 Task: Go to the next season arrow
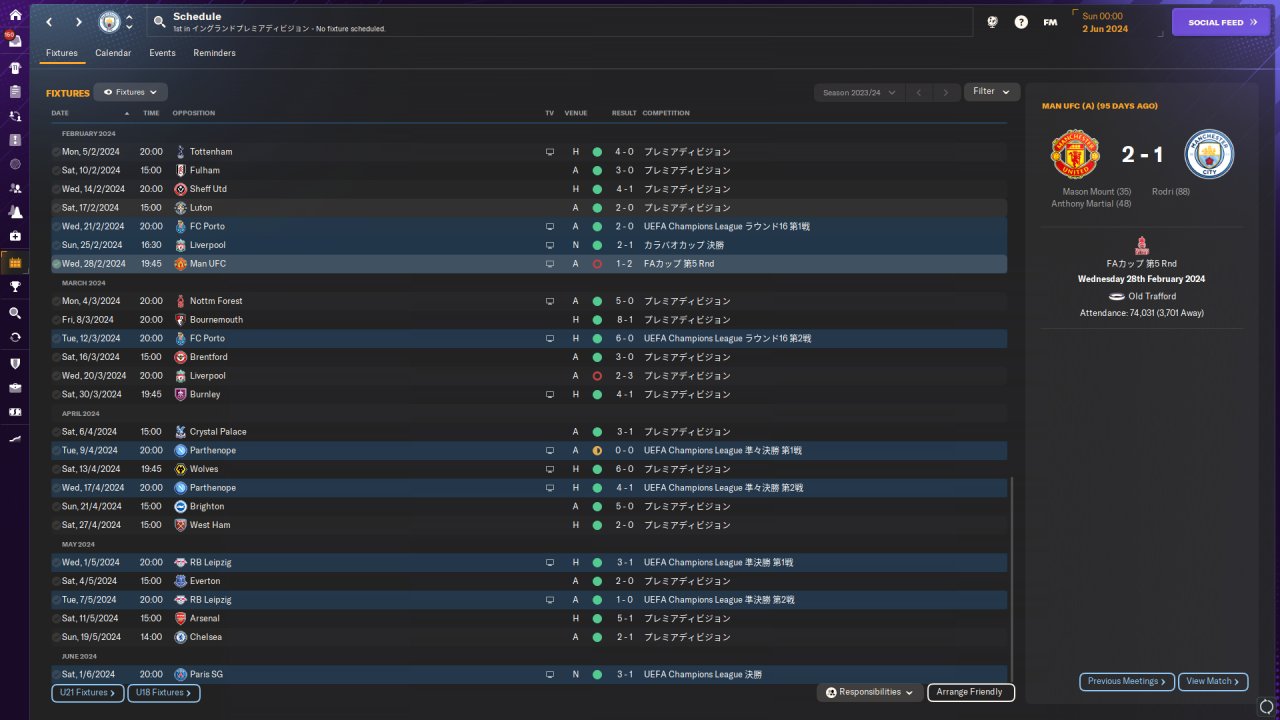click(x=946, y=93)
